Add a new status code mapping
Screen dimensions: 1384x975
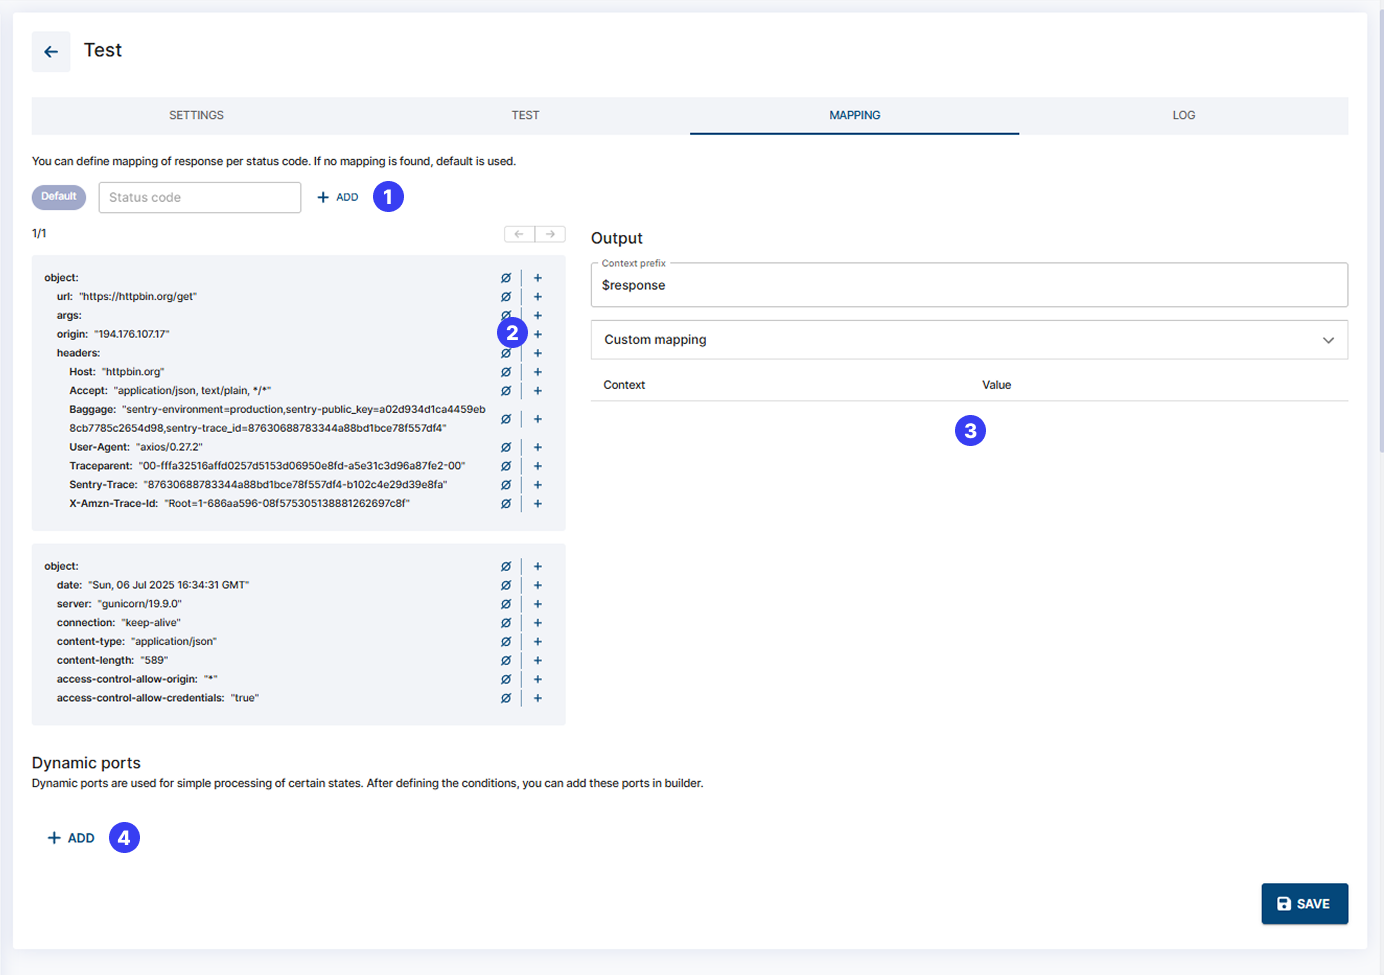[x=338, y=196]
